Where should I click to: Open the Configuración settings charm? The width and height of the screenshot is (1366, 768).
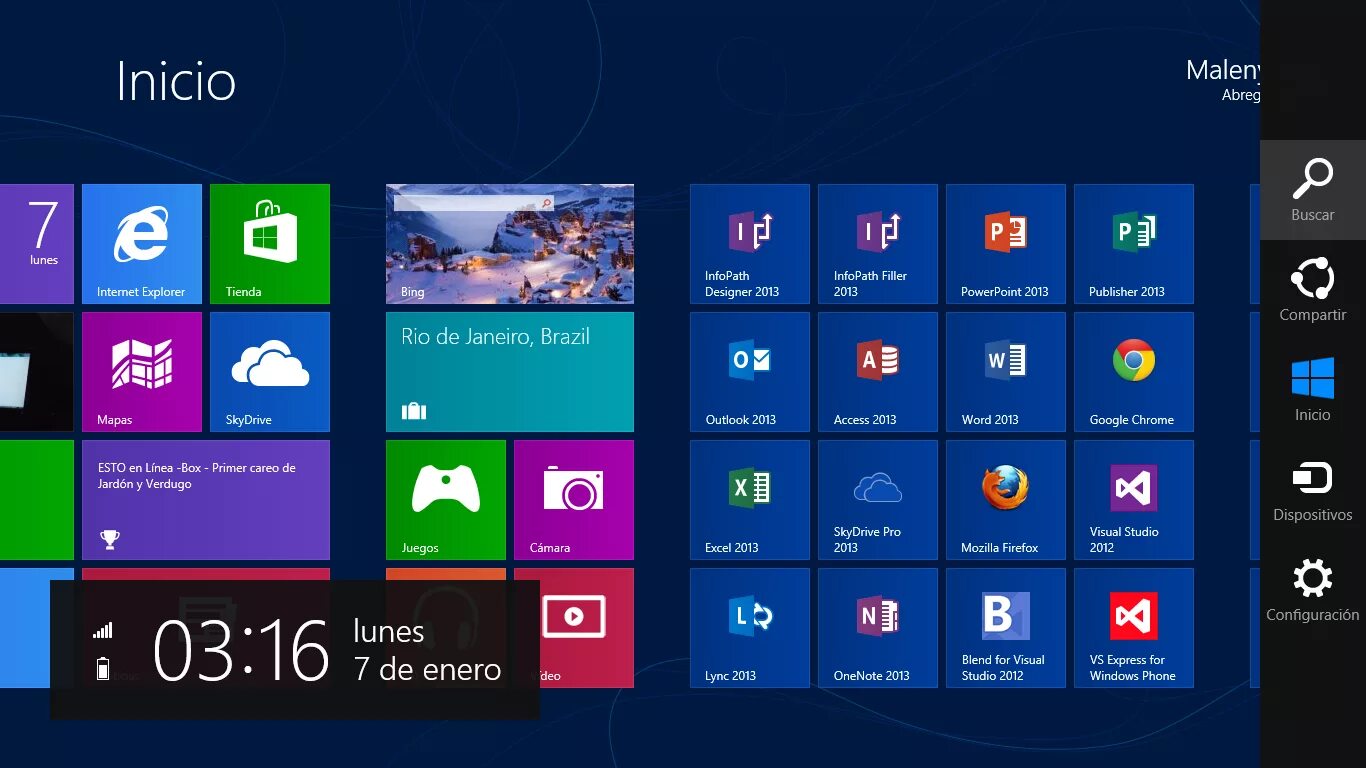(1313, 590)
